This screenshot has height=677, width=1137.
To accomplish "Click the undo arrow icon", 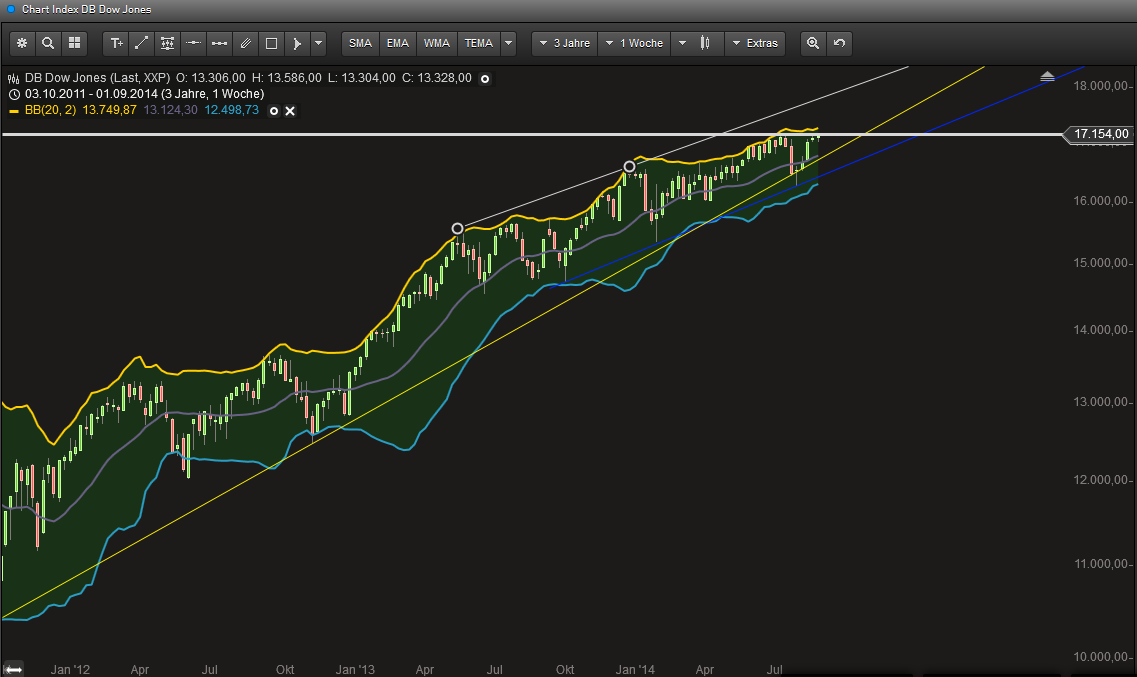I will [839, 43].
